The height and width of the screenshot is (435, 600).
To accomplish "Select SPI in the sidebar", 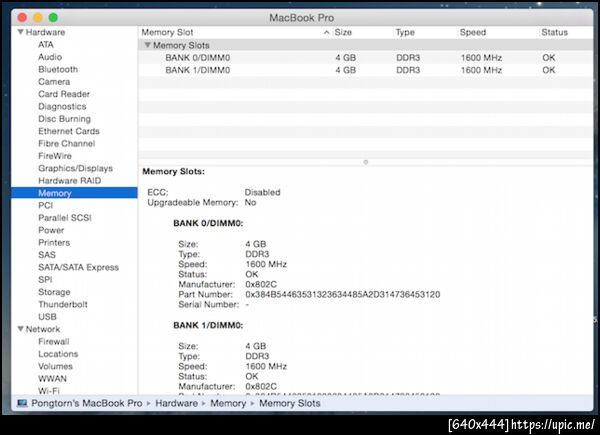I will (45, 280).
